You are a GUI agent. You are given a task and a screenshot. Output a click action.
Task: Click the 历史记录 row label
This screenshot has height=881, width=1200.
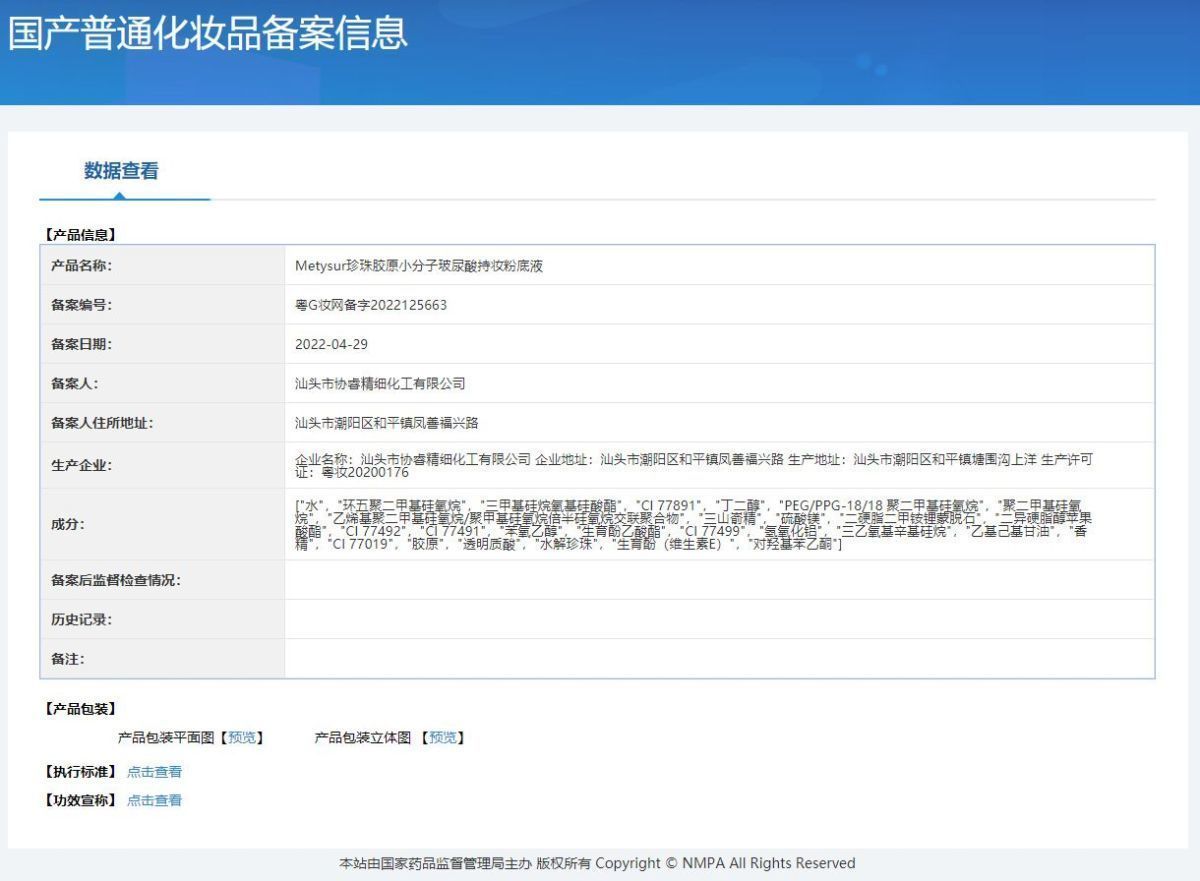pyautogui.click(x=81, y=619)
